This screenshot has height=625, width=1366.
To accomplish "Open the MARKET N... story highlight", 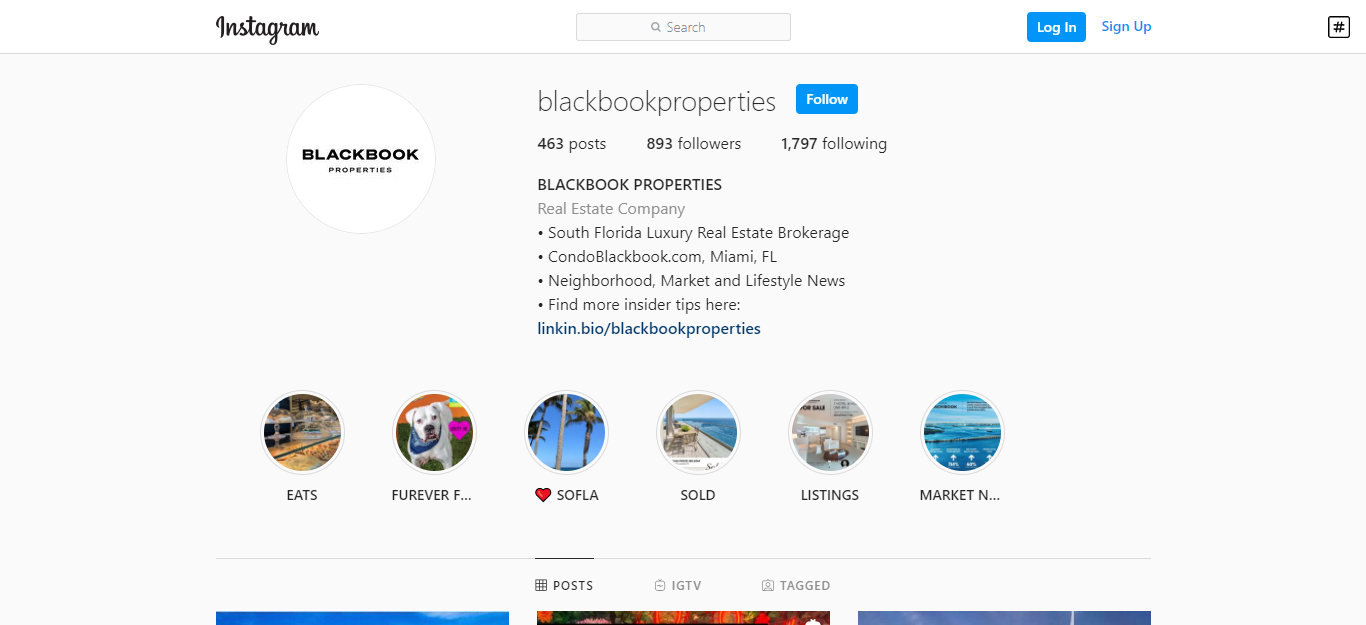I will pos(962,433).
